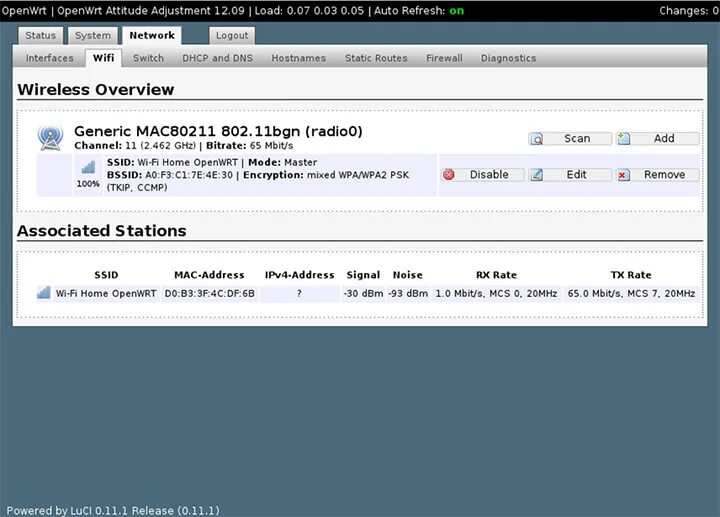Click the Mode: Master text
Viewport: 720px width, 517px height.
[283, 163]
